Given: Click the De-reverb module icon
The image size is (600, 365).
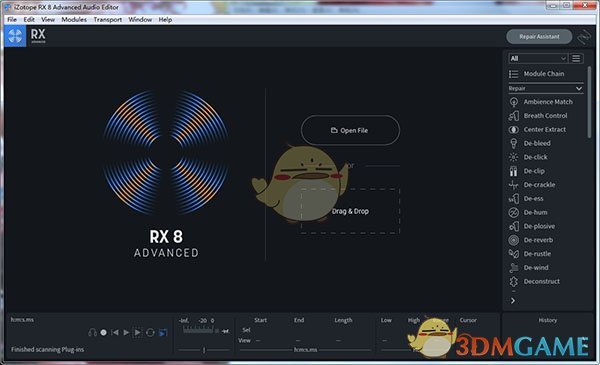Looking at the screenshot, I should click(514, 240).
